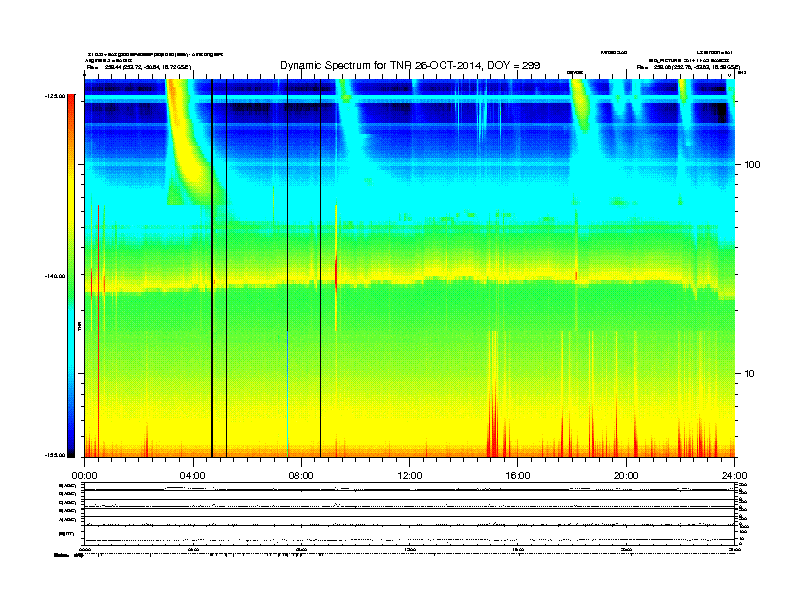Viewport: 792px width, 612px height.
Task: Select the 20:00 time axis label
Action: 626,476
